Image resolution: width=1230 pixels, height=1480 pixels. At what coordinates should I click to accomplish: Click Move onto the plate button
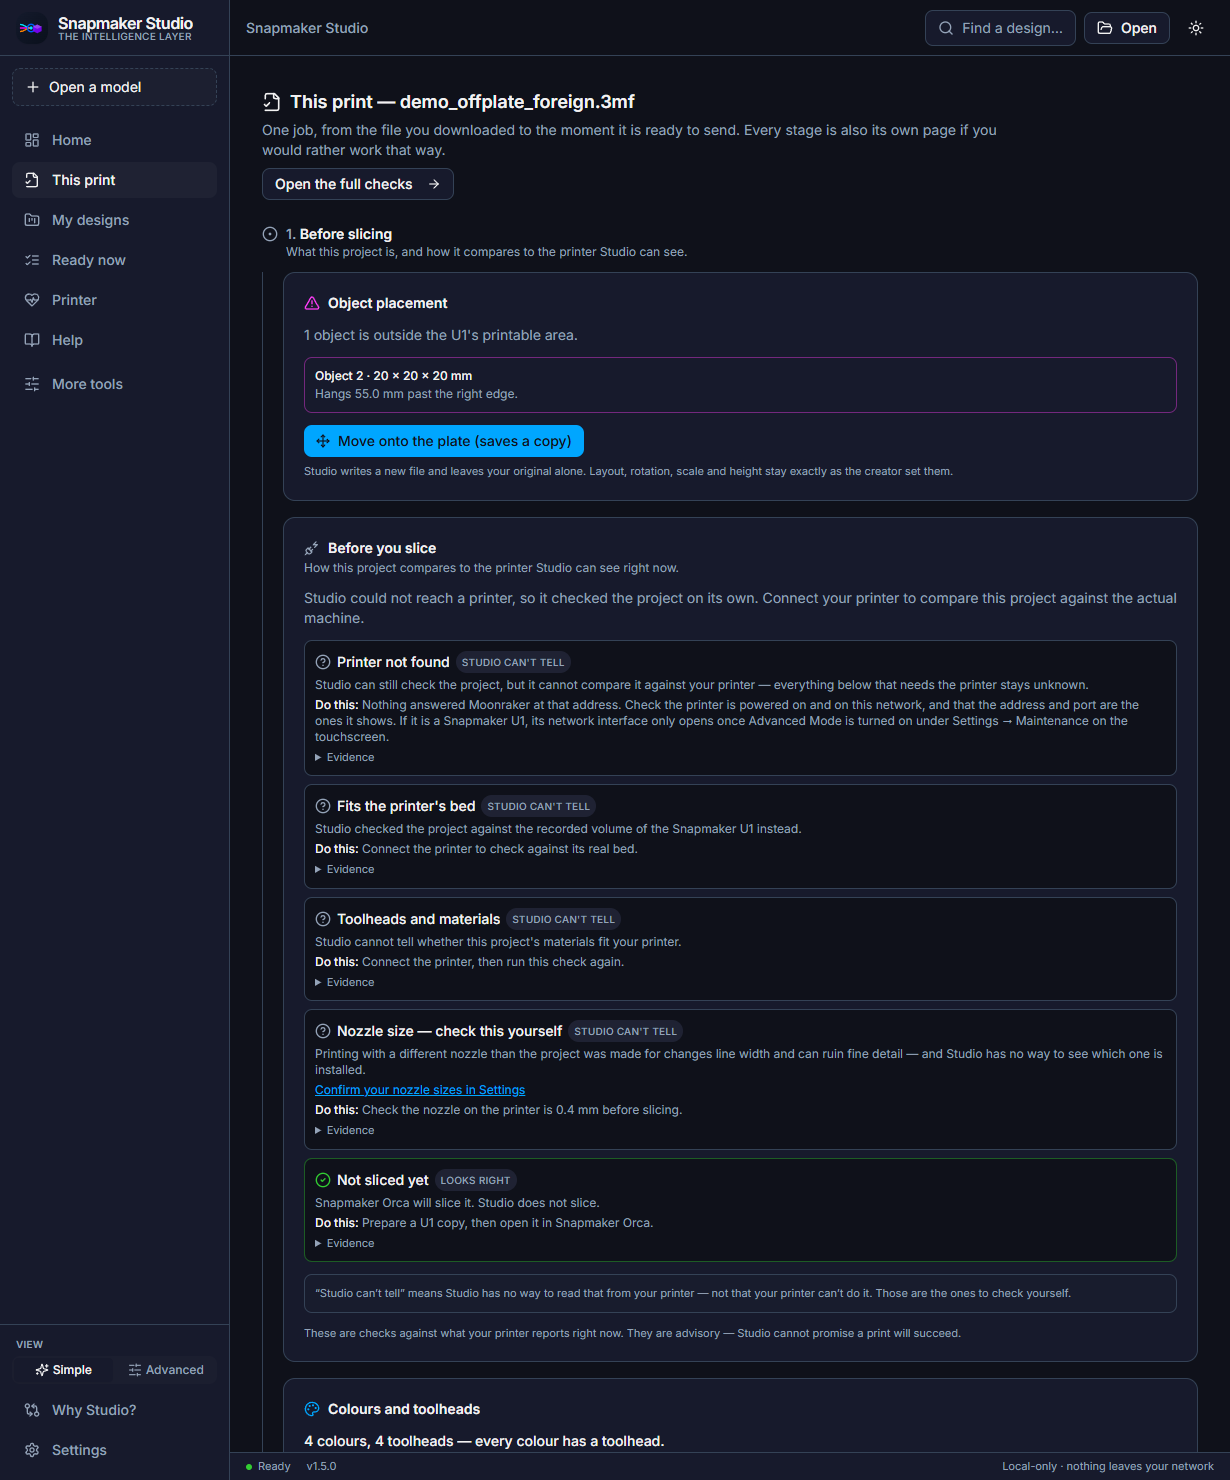pyautogui.click(x=444, y=441)
